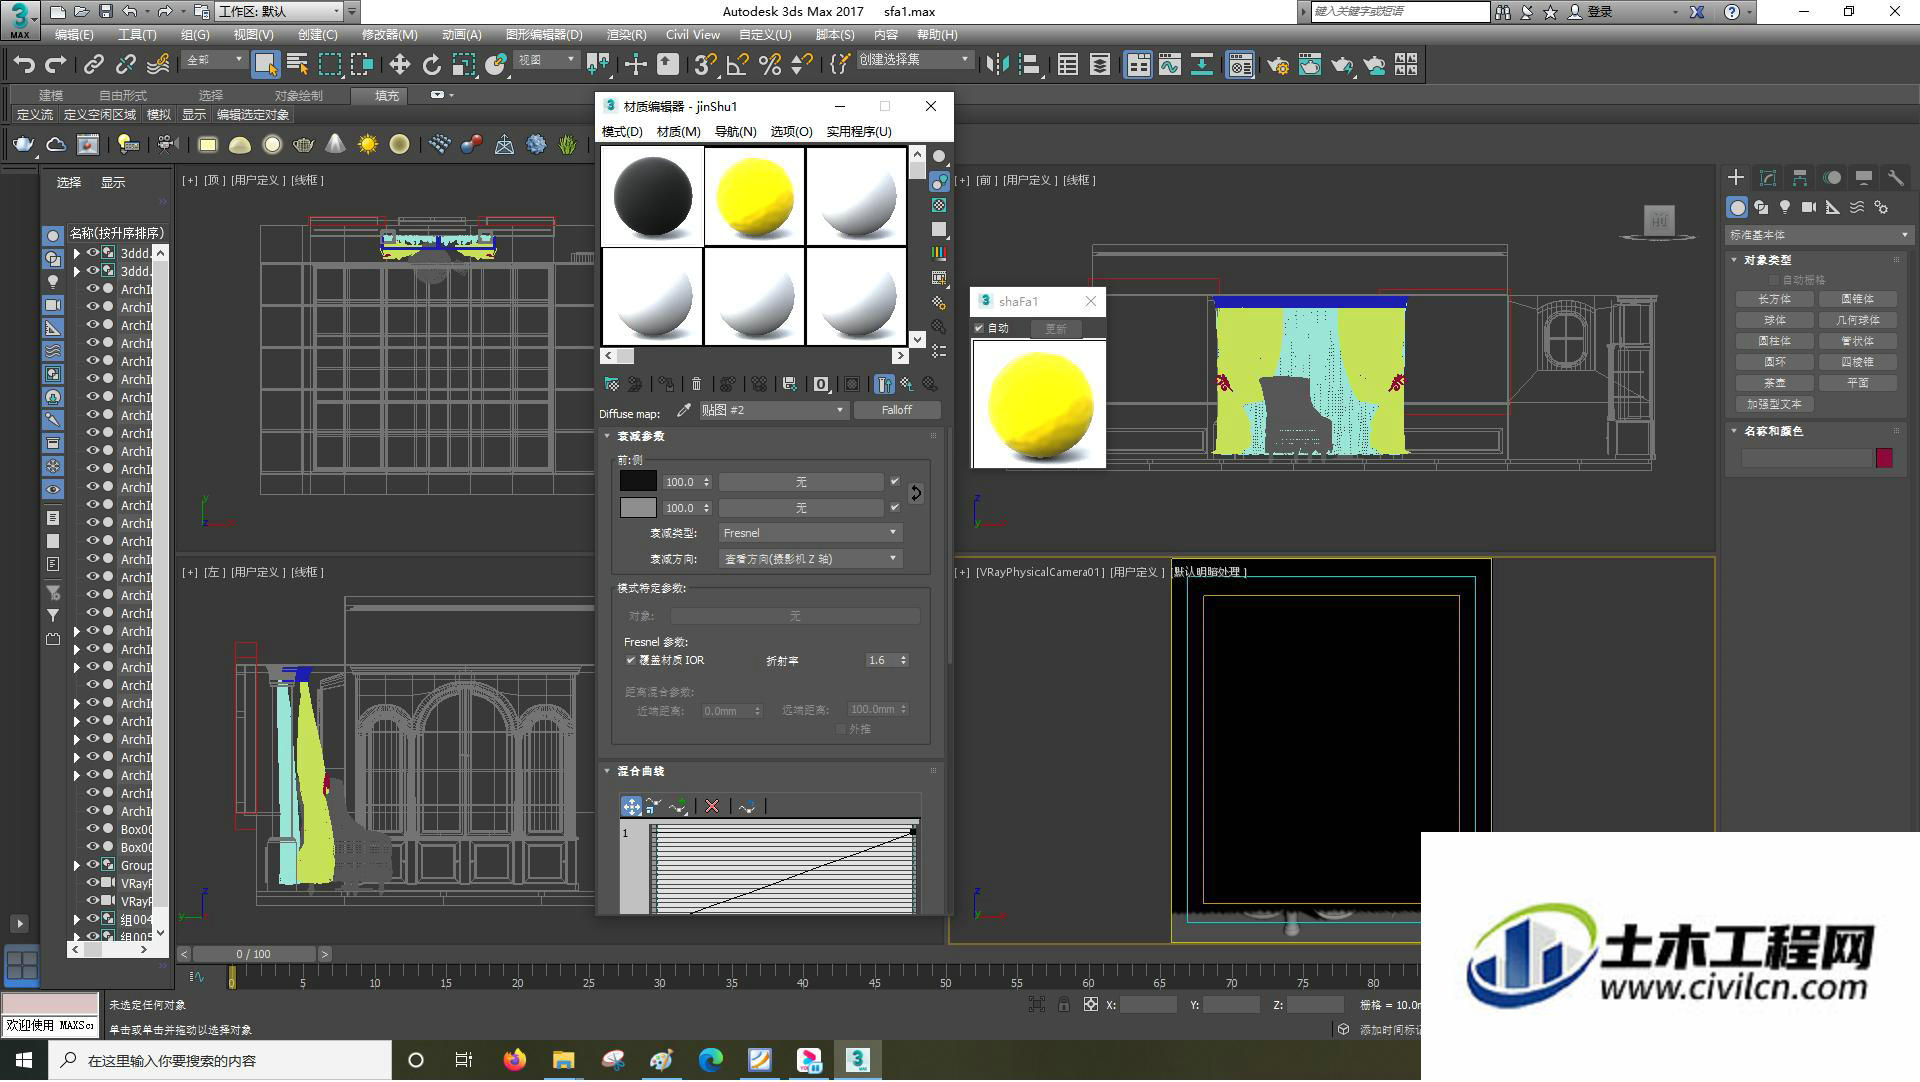
Task: Click front 无 map slot button
Action: coord(801,482)
